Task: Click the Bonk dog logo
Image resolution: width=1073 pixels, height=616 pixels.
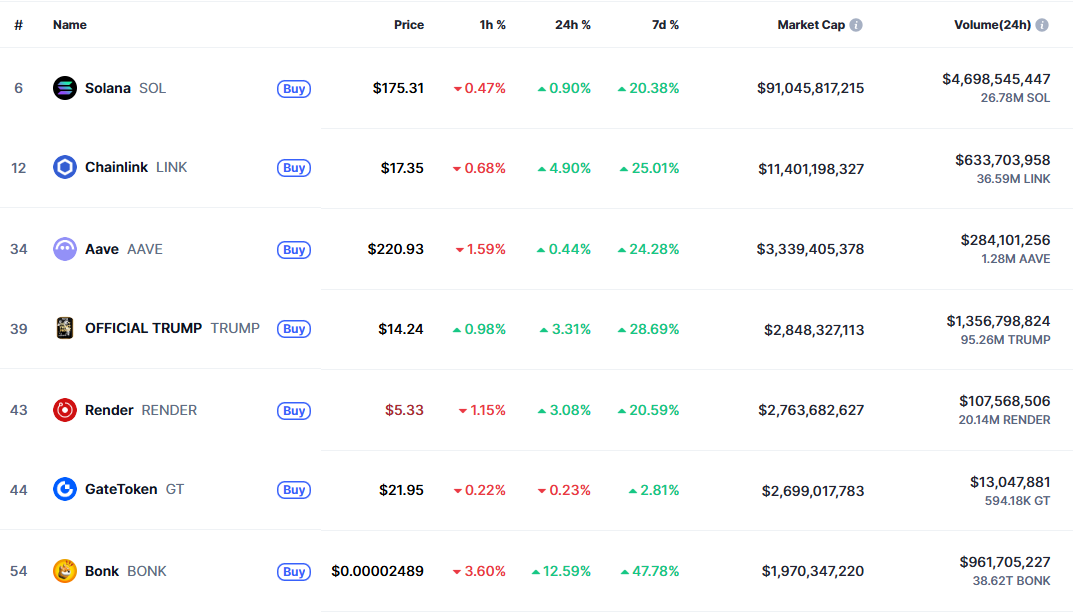Action: pos(65,571)
